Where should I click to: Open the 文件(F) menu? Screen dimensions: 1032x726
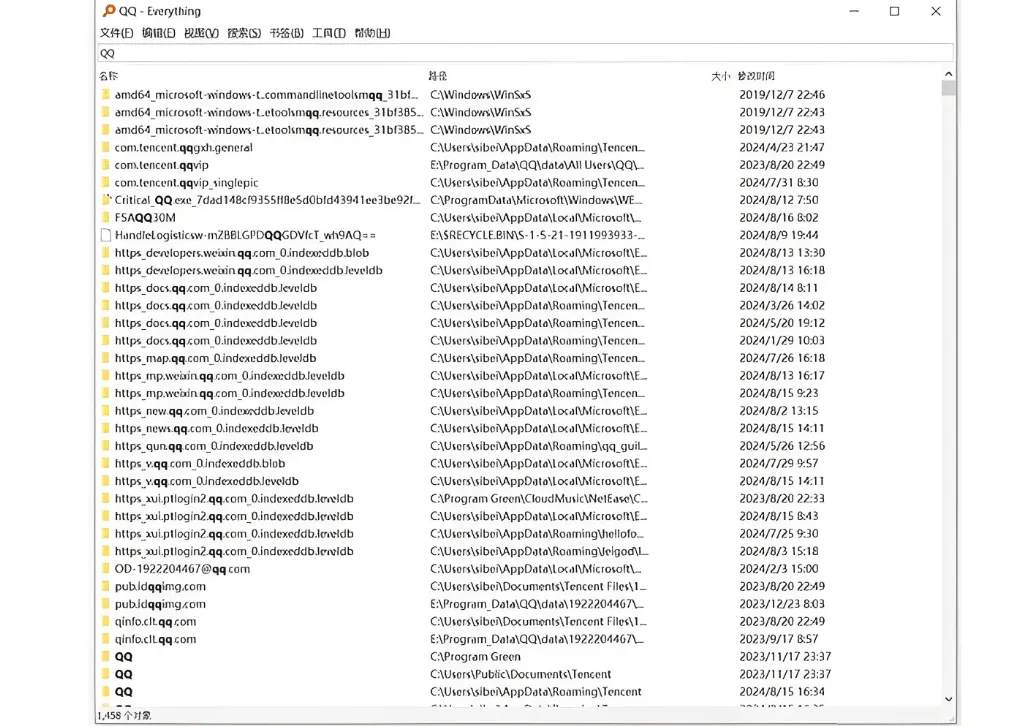pos(116,33)
